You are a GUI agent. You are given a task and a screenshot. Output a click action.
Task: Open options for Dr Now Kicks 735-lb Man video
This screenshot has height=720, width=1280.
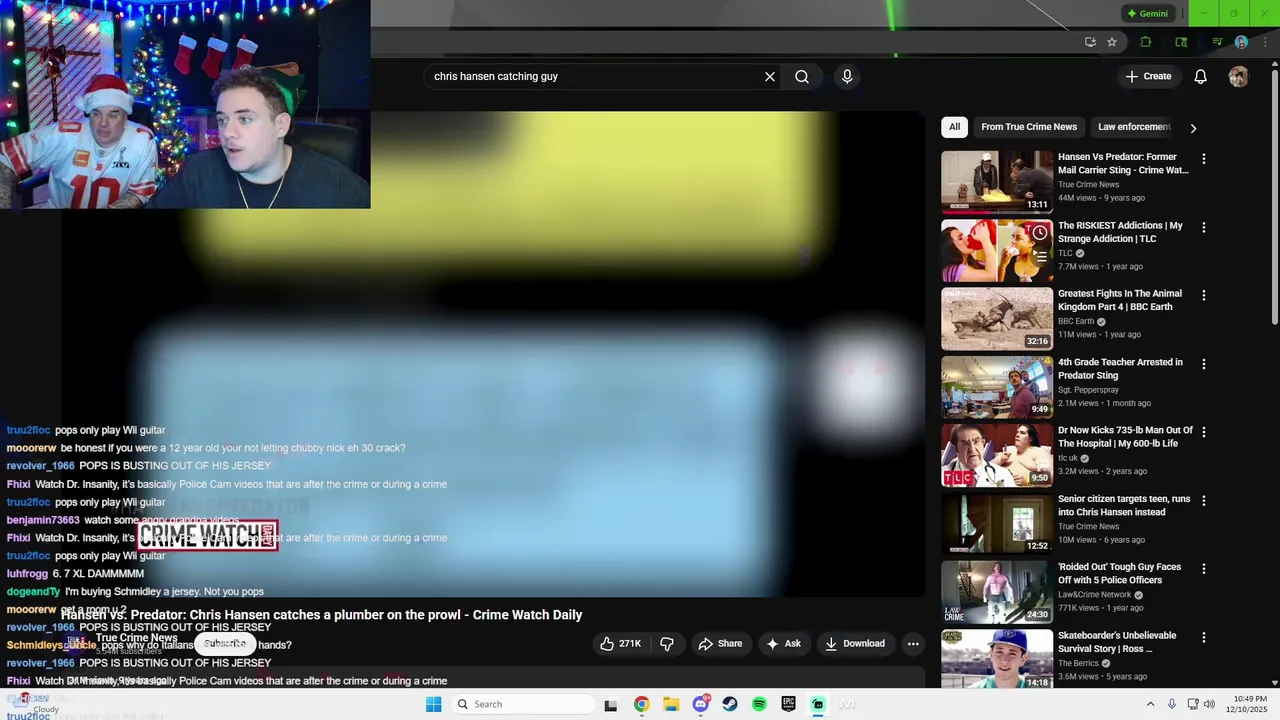[1203, 432]
